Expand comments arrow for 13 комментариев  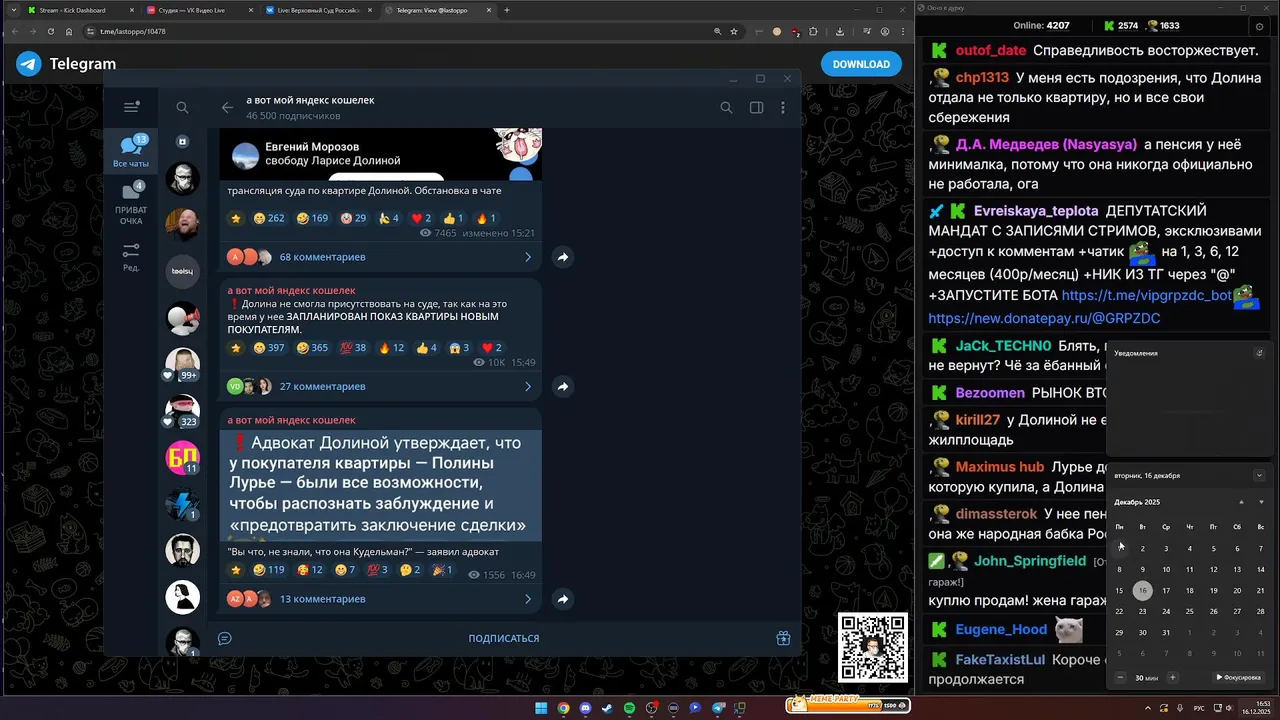pyautogui.click(x=528, y=599)
